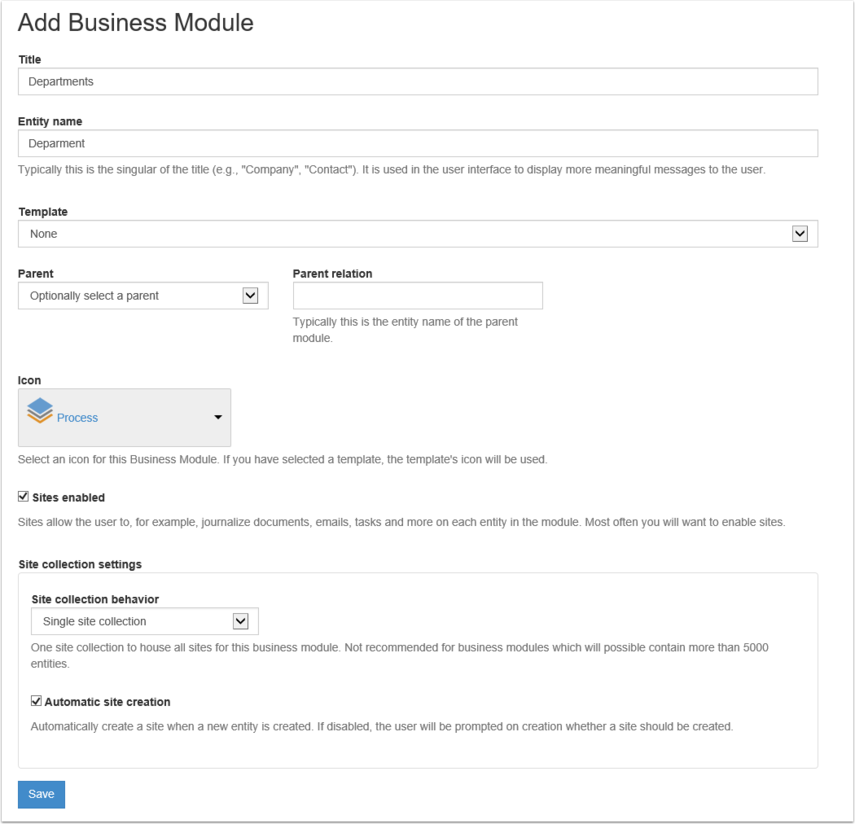Expand the Optionally select a parent dropdown

(143, 296)
